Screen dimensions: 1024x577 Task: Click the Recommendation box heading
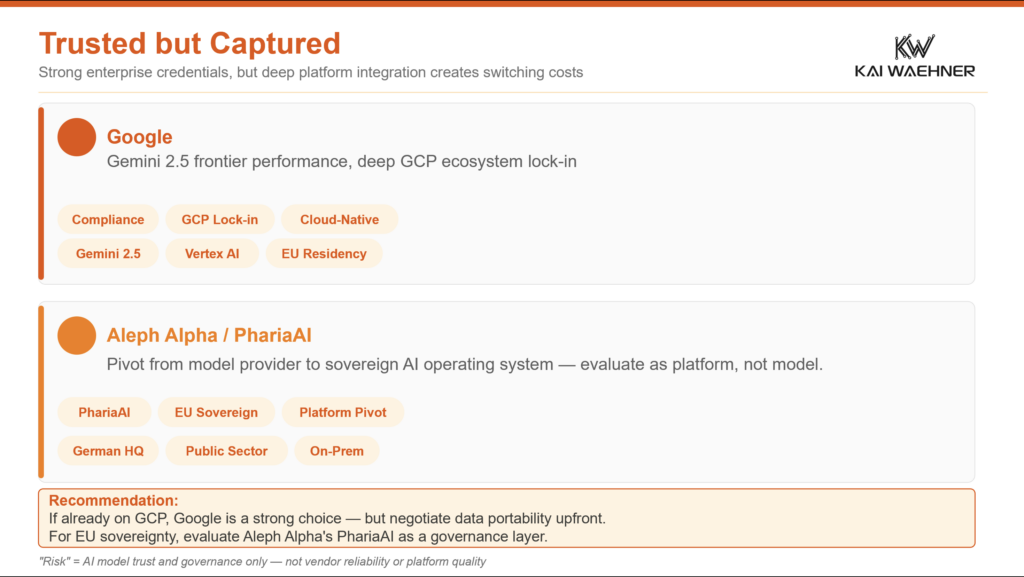[x=113, y=500]
